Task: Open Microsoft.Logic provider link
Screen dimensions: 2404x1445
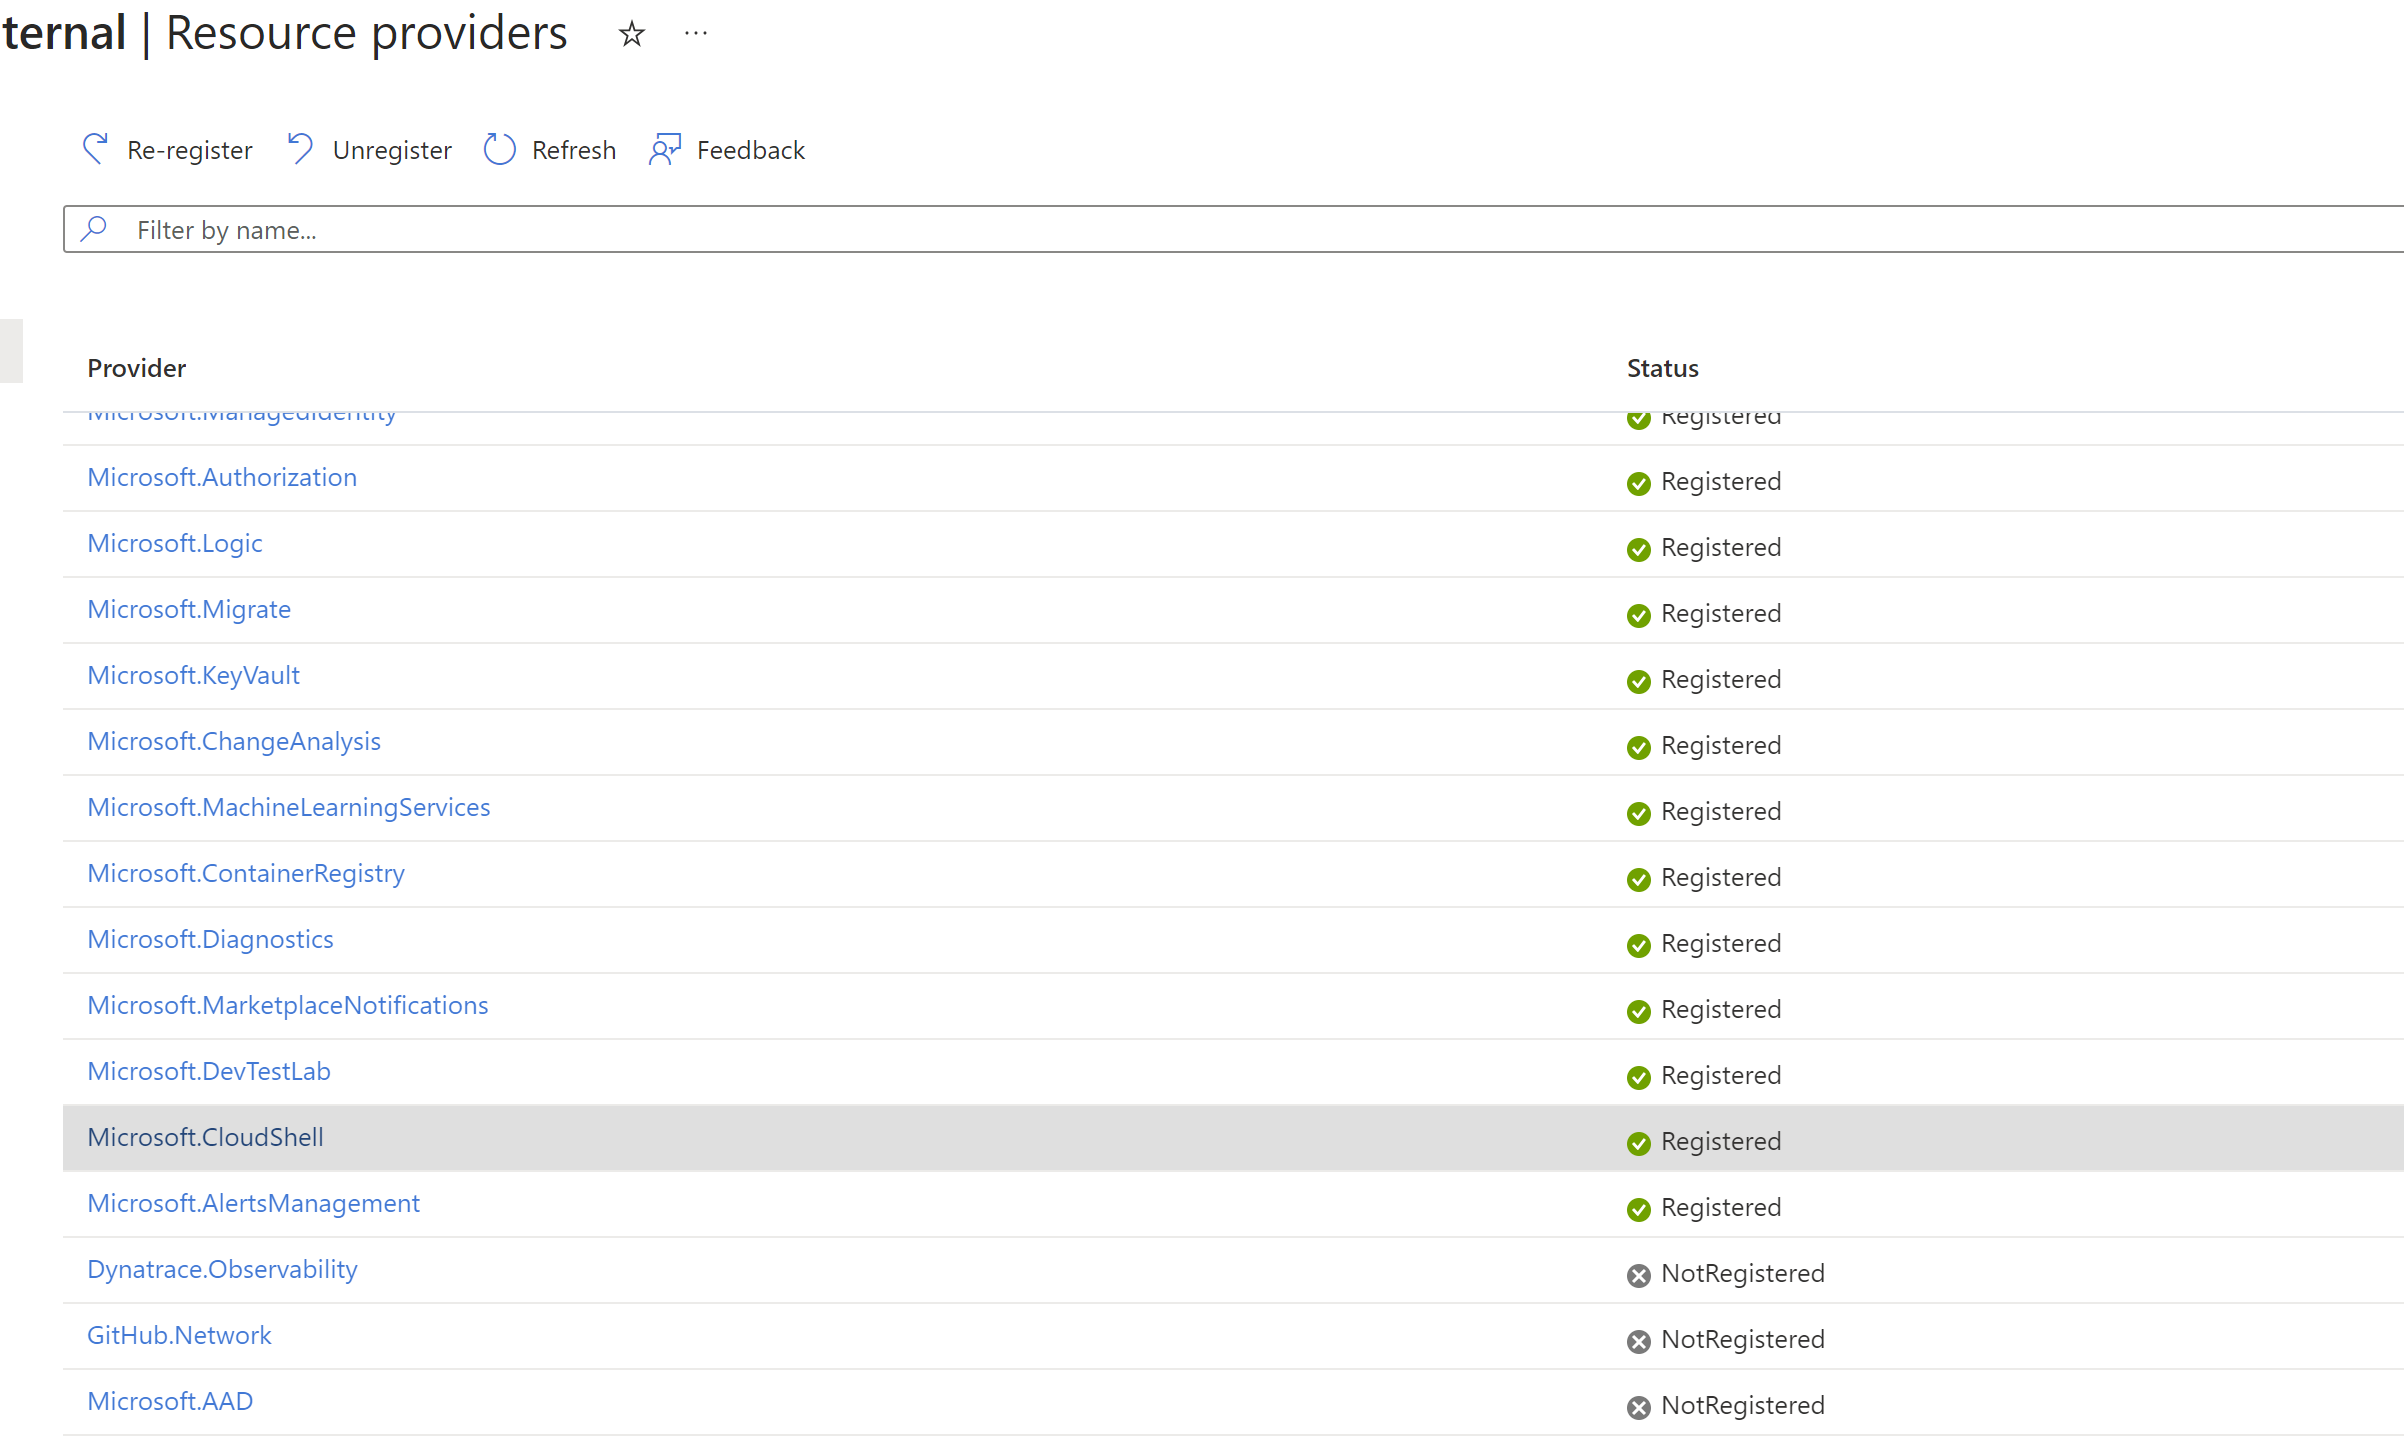Action: pos(175,543)
